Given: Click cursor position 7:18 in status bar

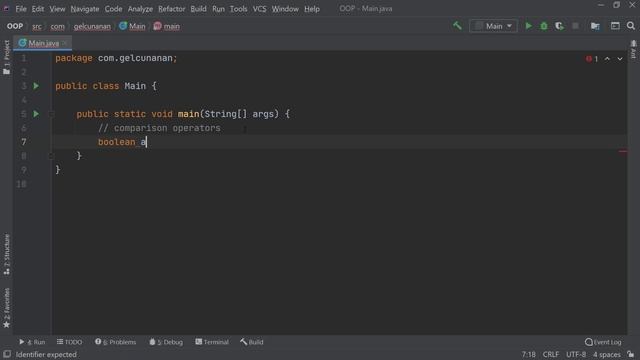Looking at the screenshot, I should [529, 354].
